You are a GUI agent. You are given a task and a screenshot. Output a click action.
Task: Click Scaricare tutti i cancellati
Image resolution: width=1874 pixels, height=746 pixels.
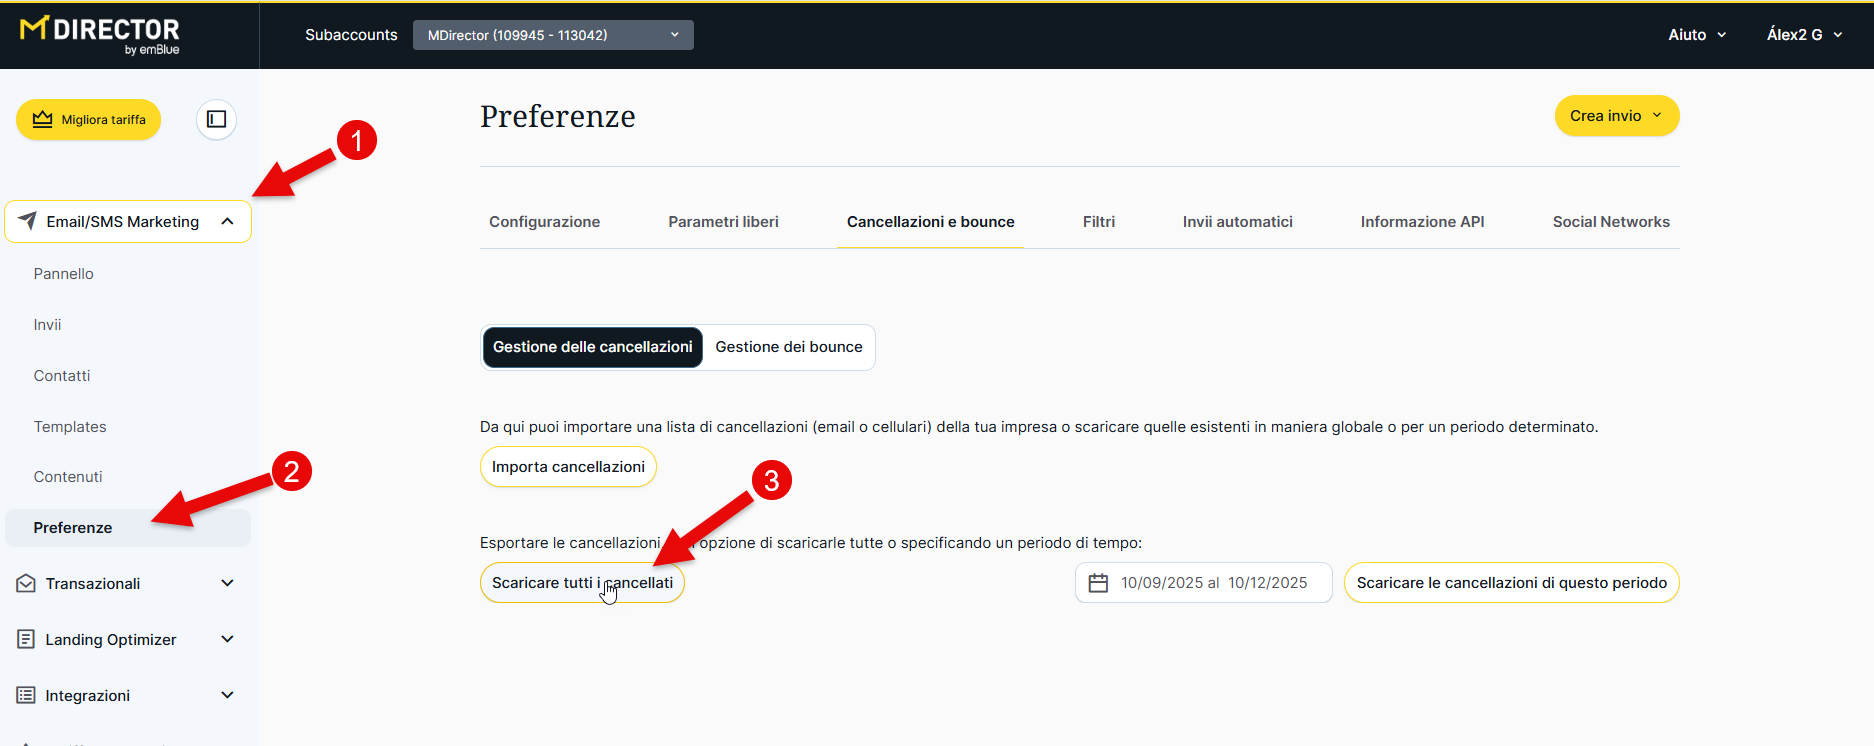pyautogui.click(x=582, y=583)
